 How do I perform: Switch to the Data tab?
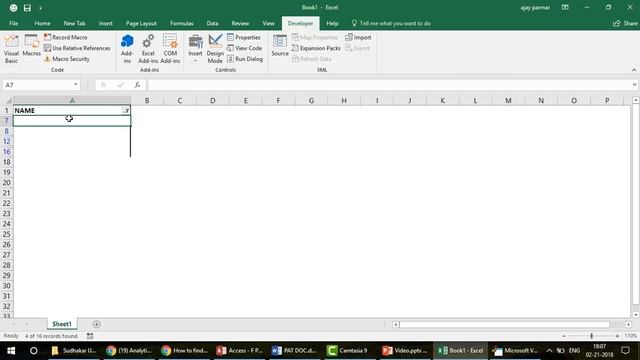pos(212,23)
